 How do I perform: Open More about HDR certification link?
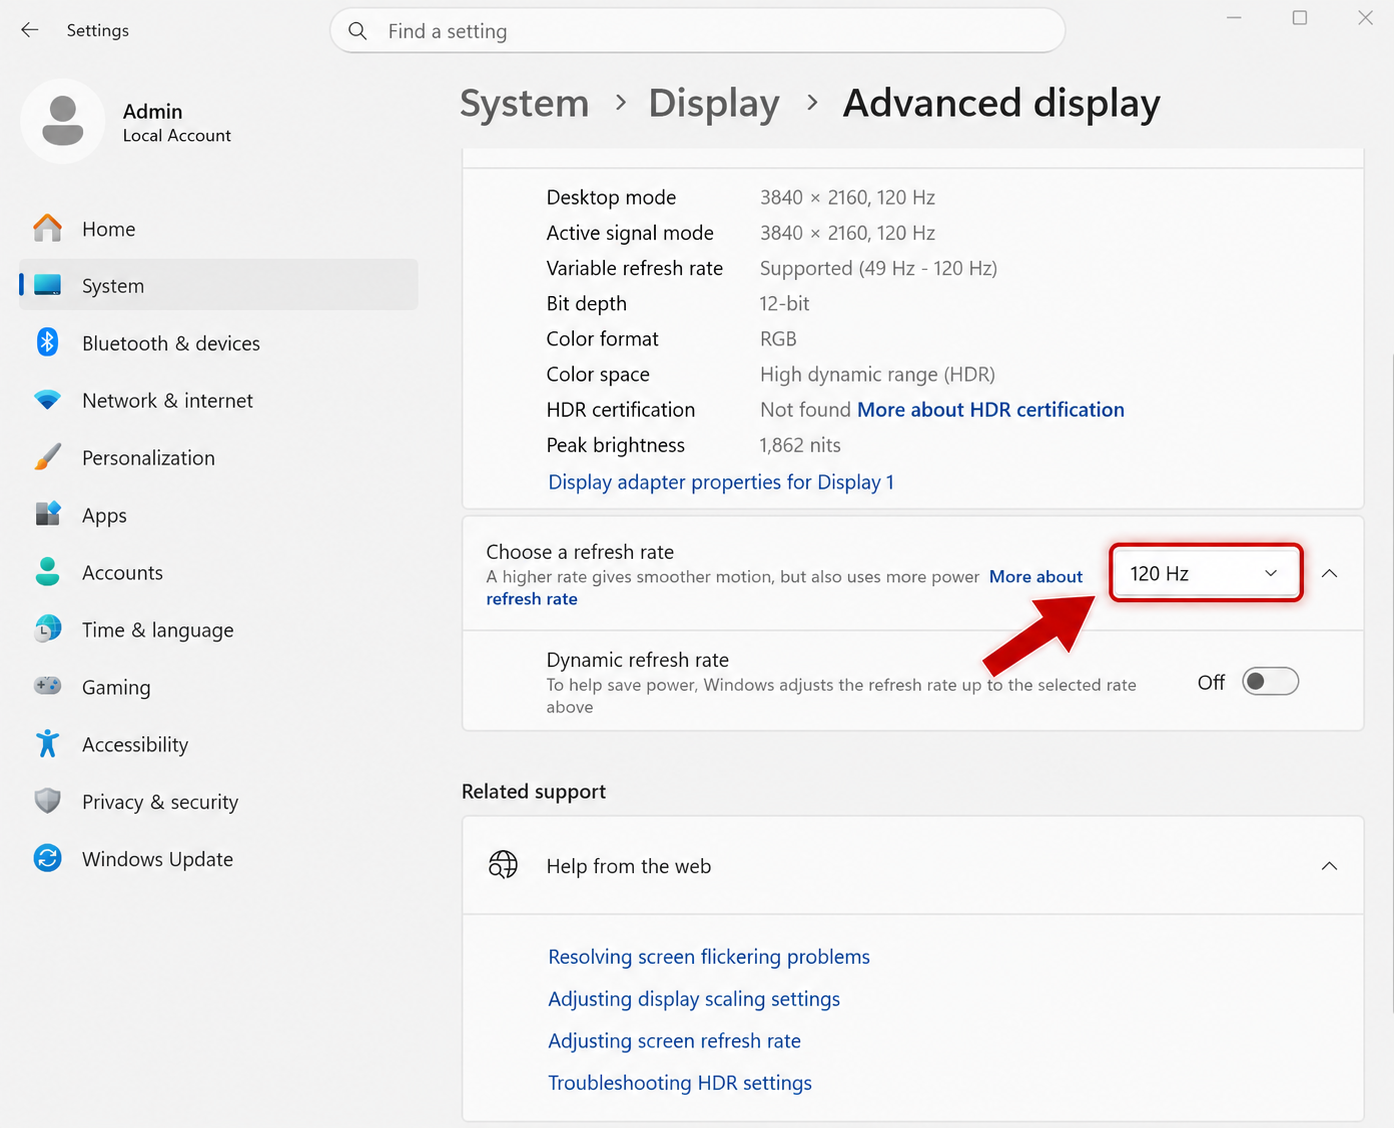point(990,409)
